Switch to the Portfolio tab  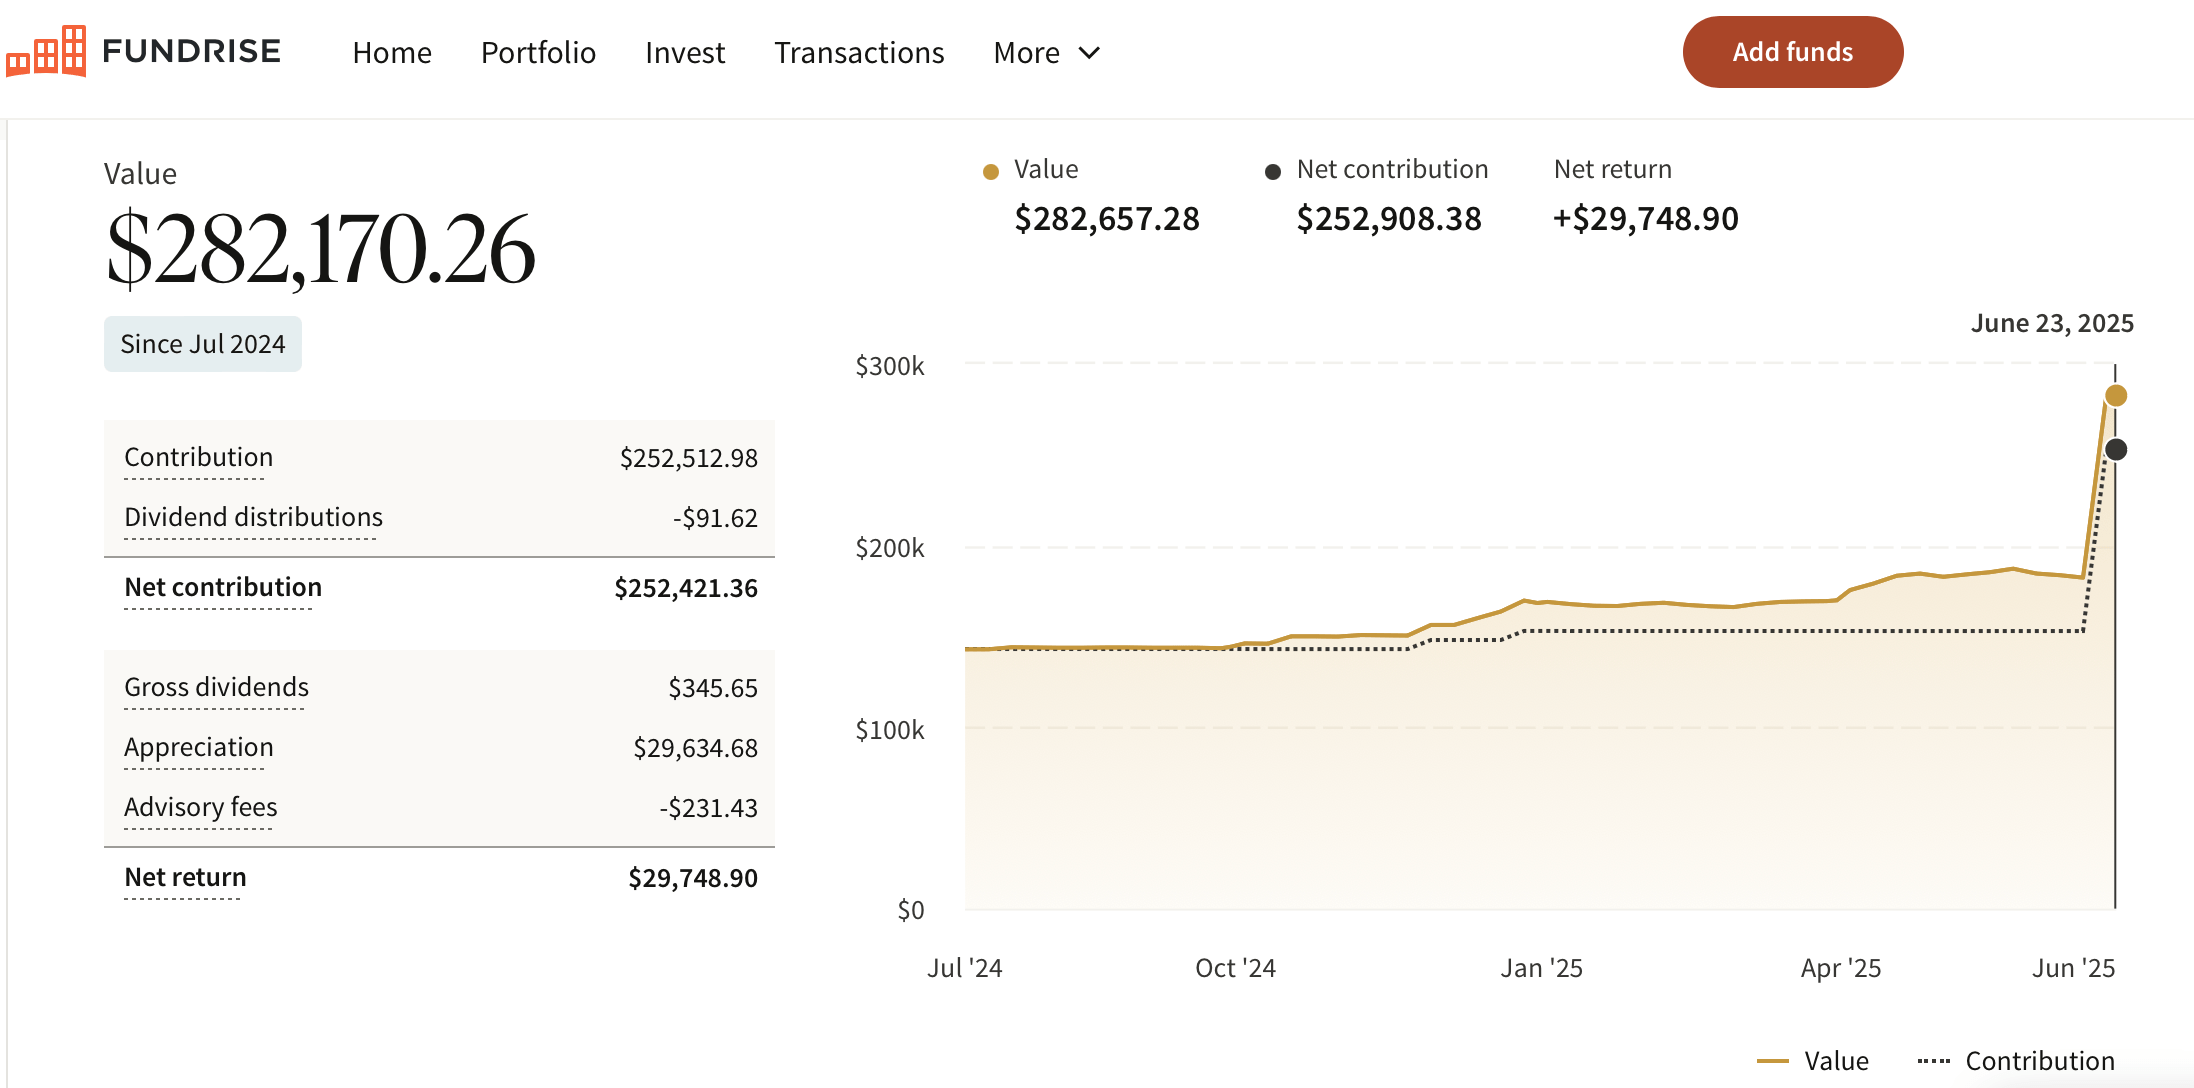tap(538, 52)
